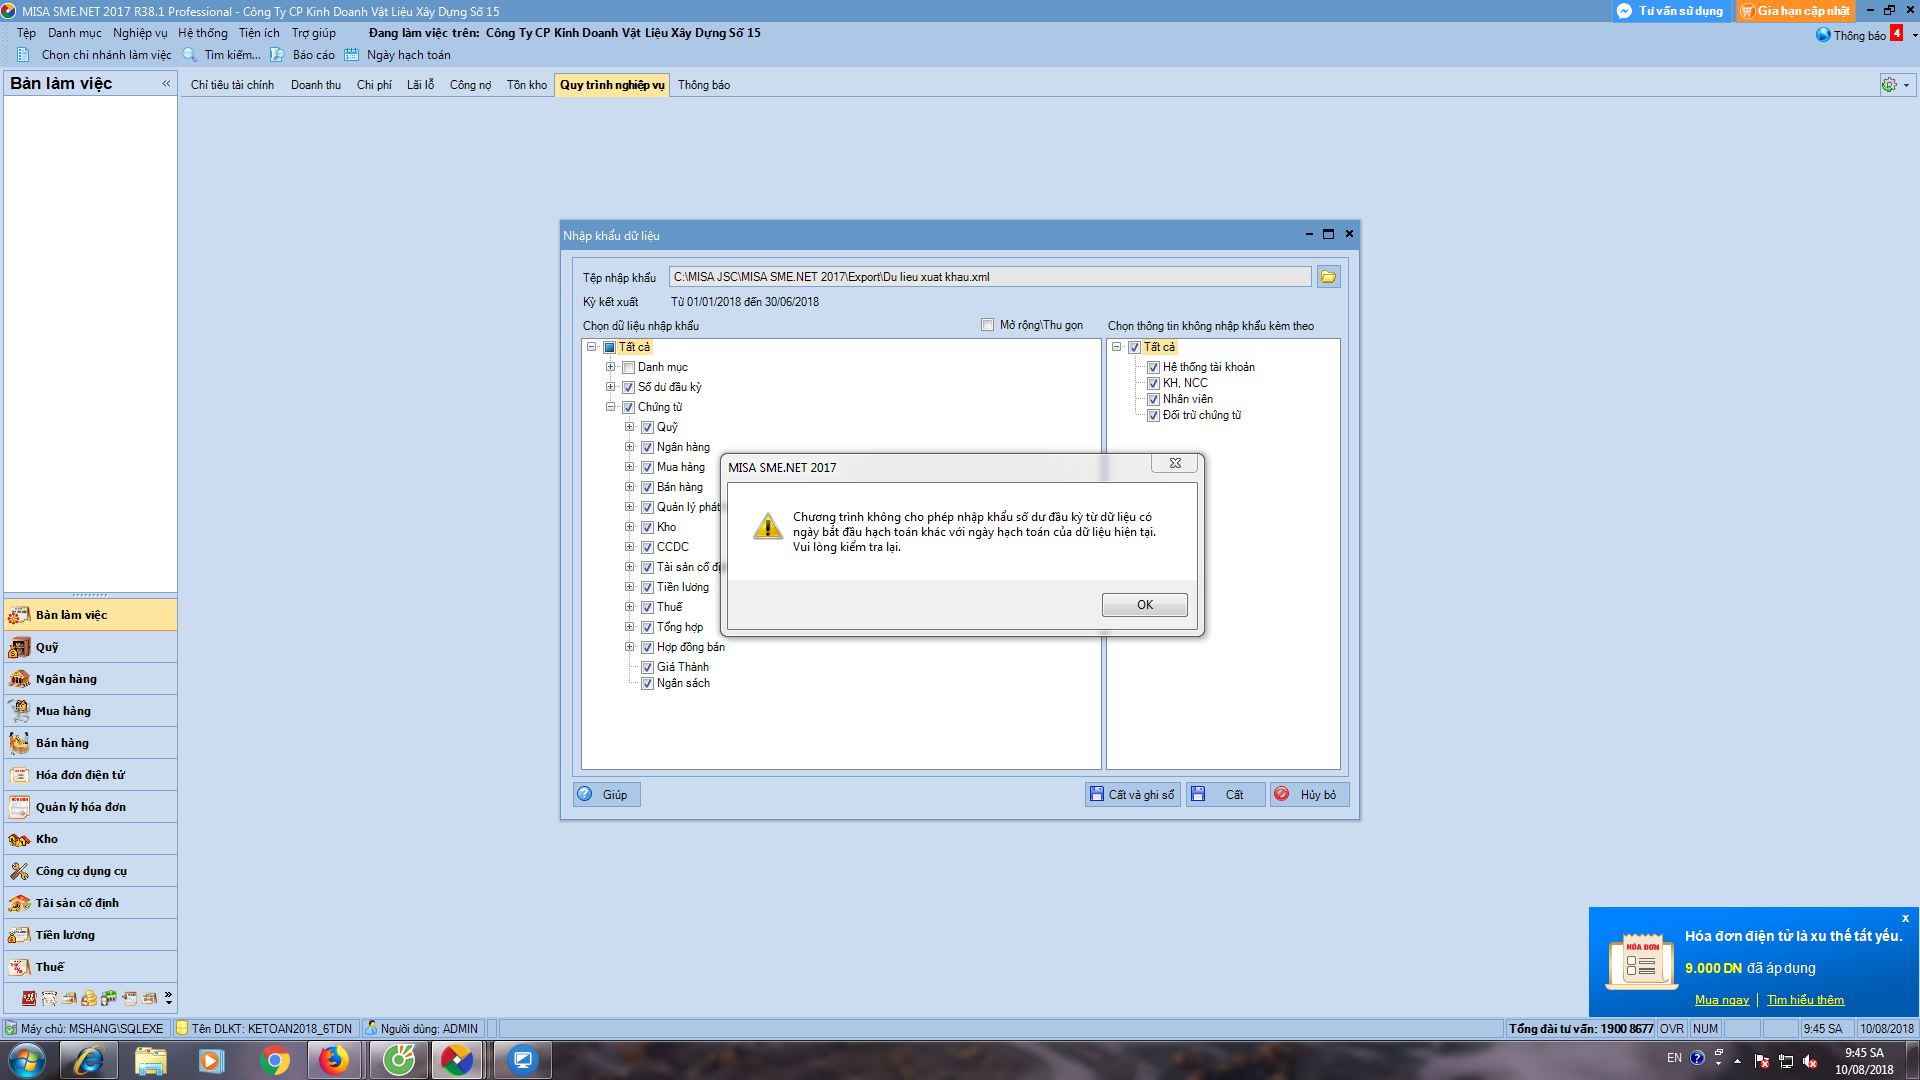Follow the Tìm hiểu thêm link in ad

(1805, 1000)
